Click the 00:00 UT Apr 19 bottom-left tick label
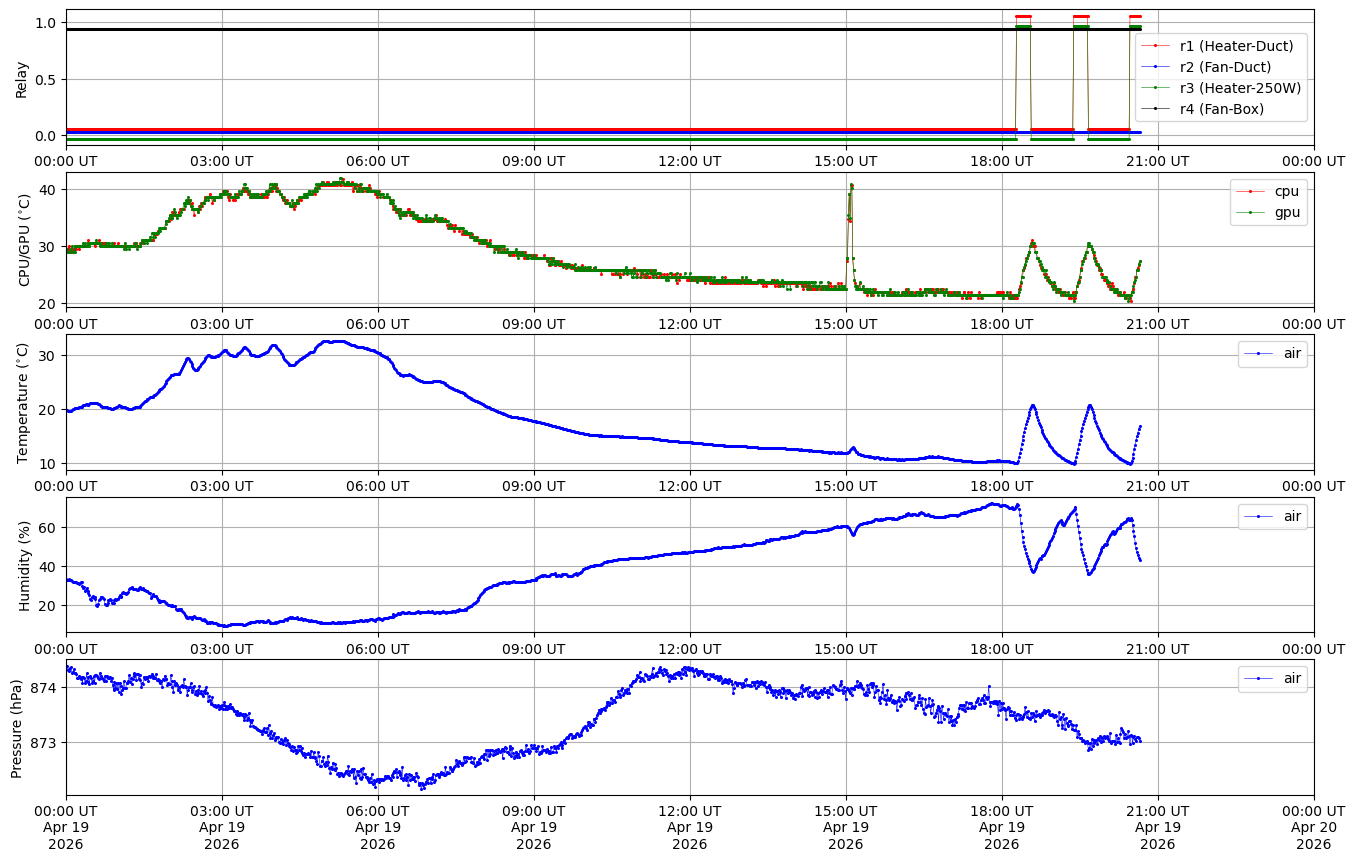 click(67, 827)
